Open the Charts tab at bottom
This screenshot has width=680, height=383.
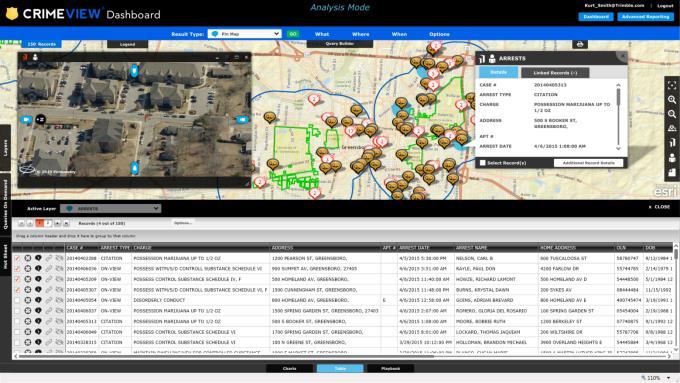click(289, 368)
